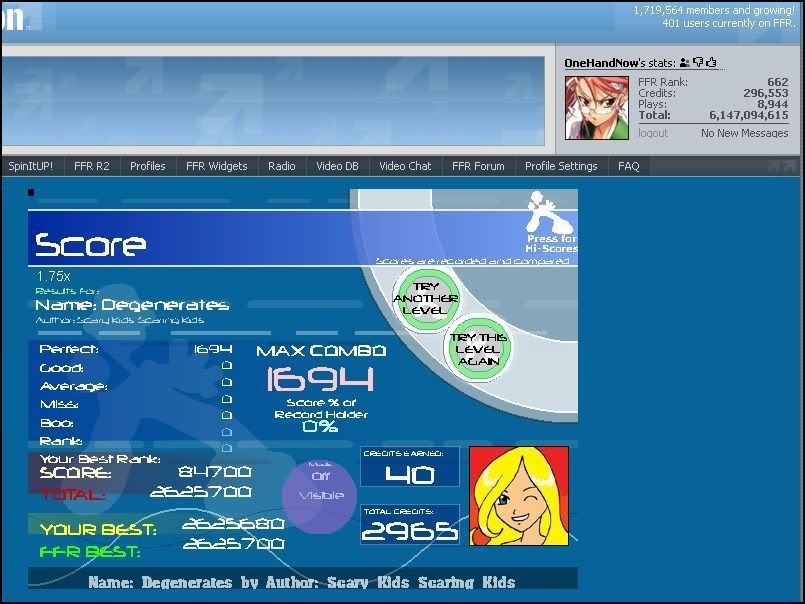Click the blonde winking girl image
Image resolution: width=805 pixels, height=604 pixels.
pyautogui.click(x=519, y=496)
